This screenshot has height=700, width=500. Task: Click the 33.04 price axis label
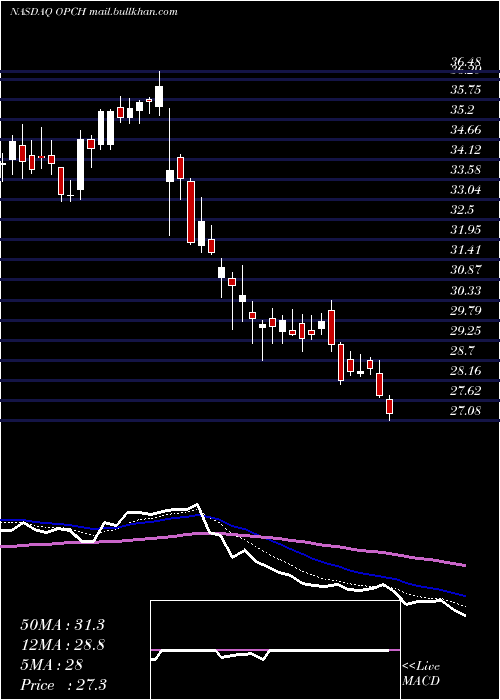[465, 190]
